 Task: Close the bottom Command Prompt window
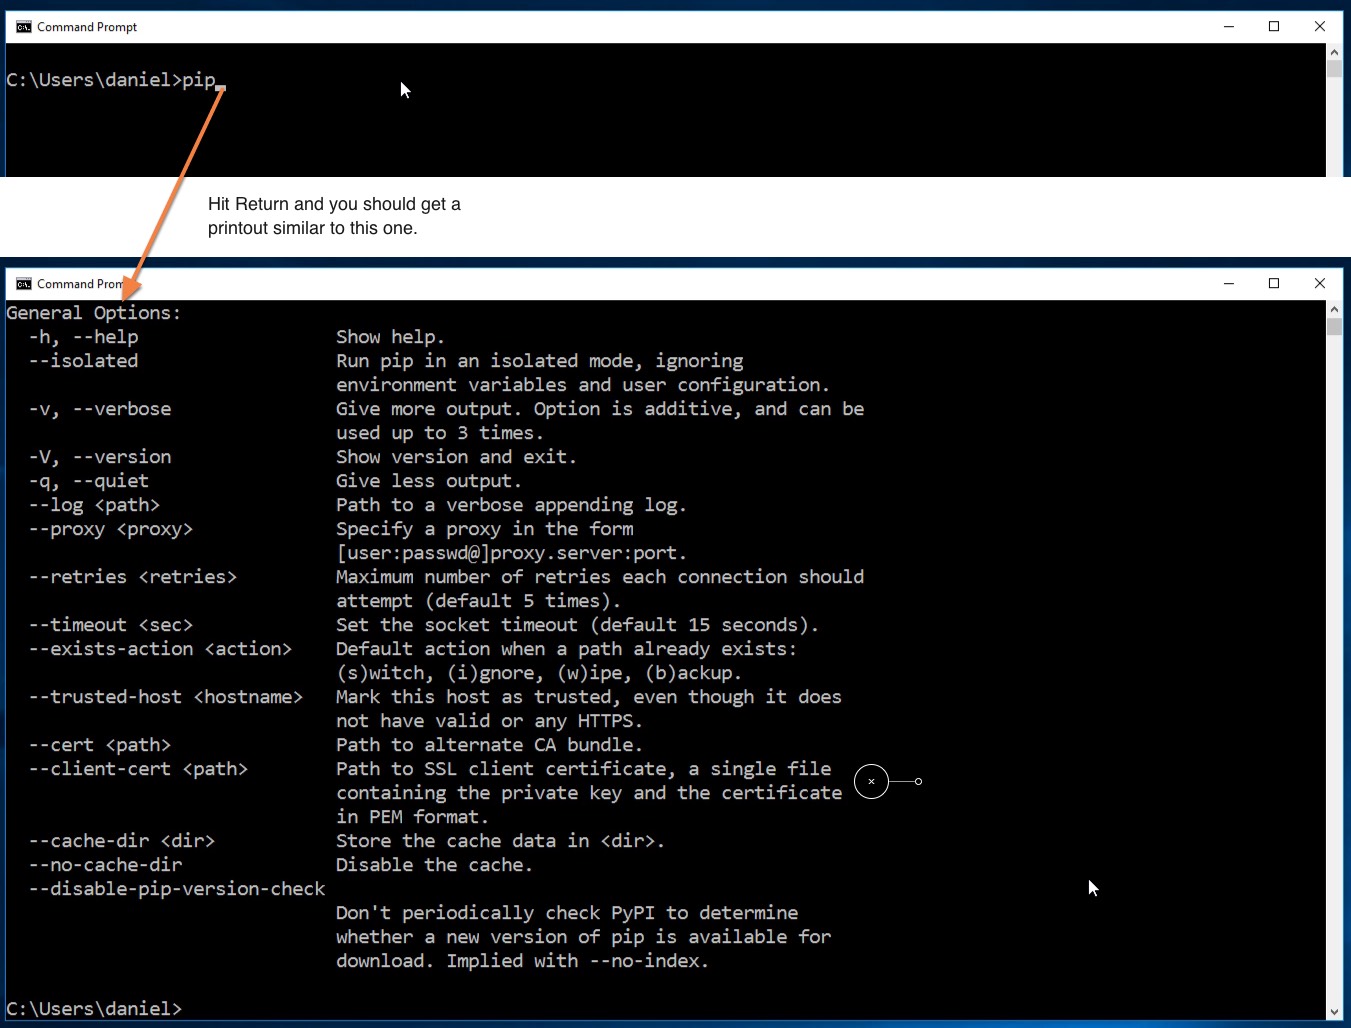(1319, 283)
